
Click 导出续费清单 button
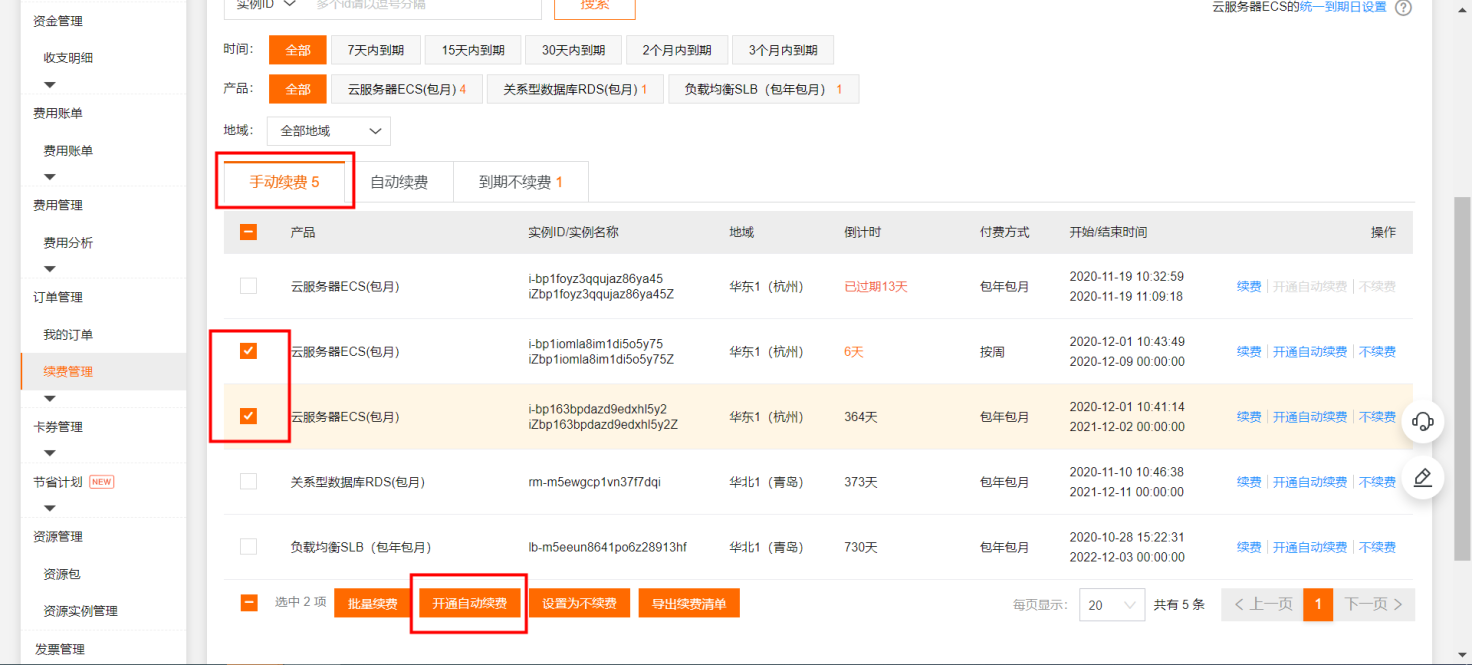(689, 603)
